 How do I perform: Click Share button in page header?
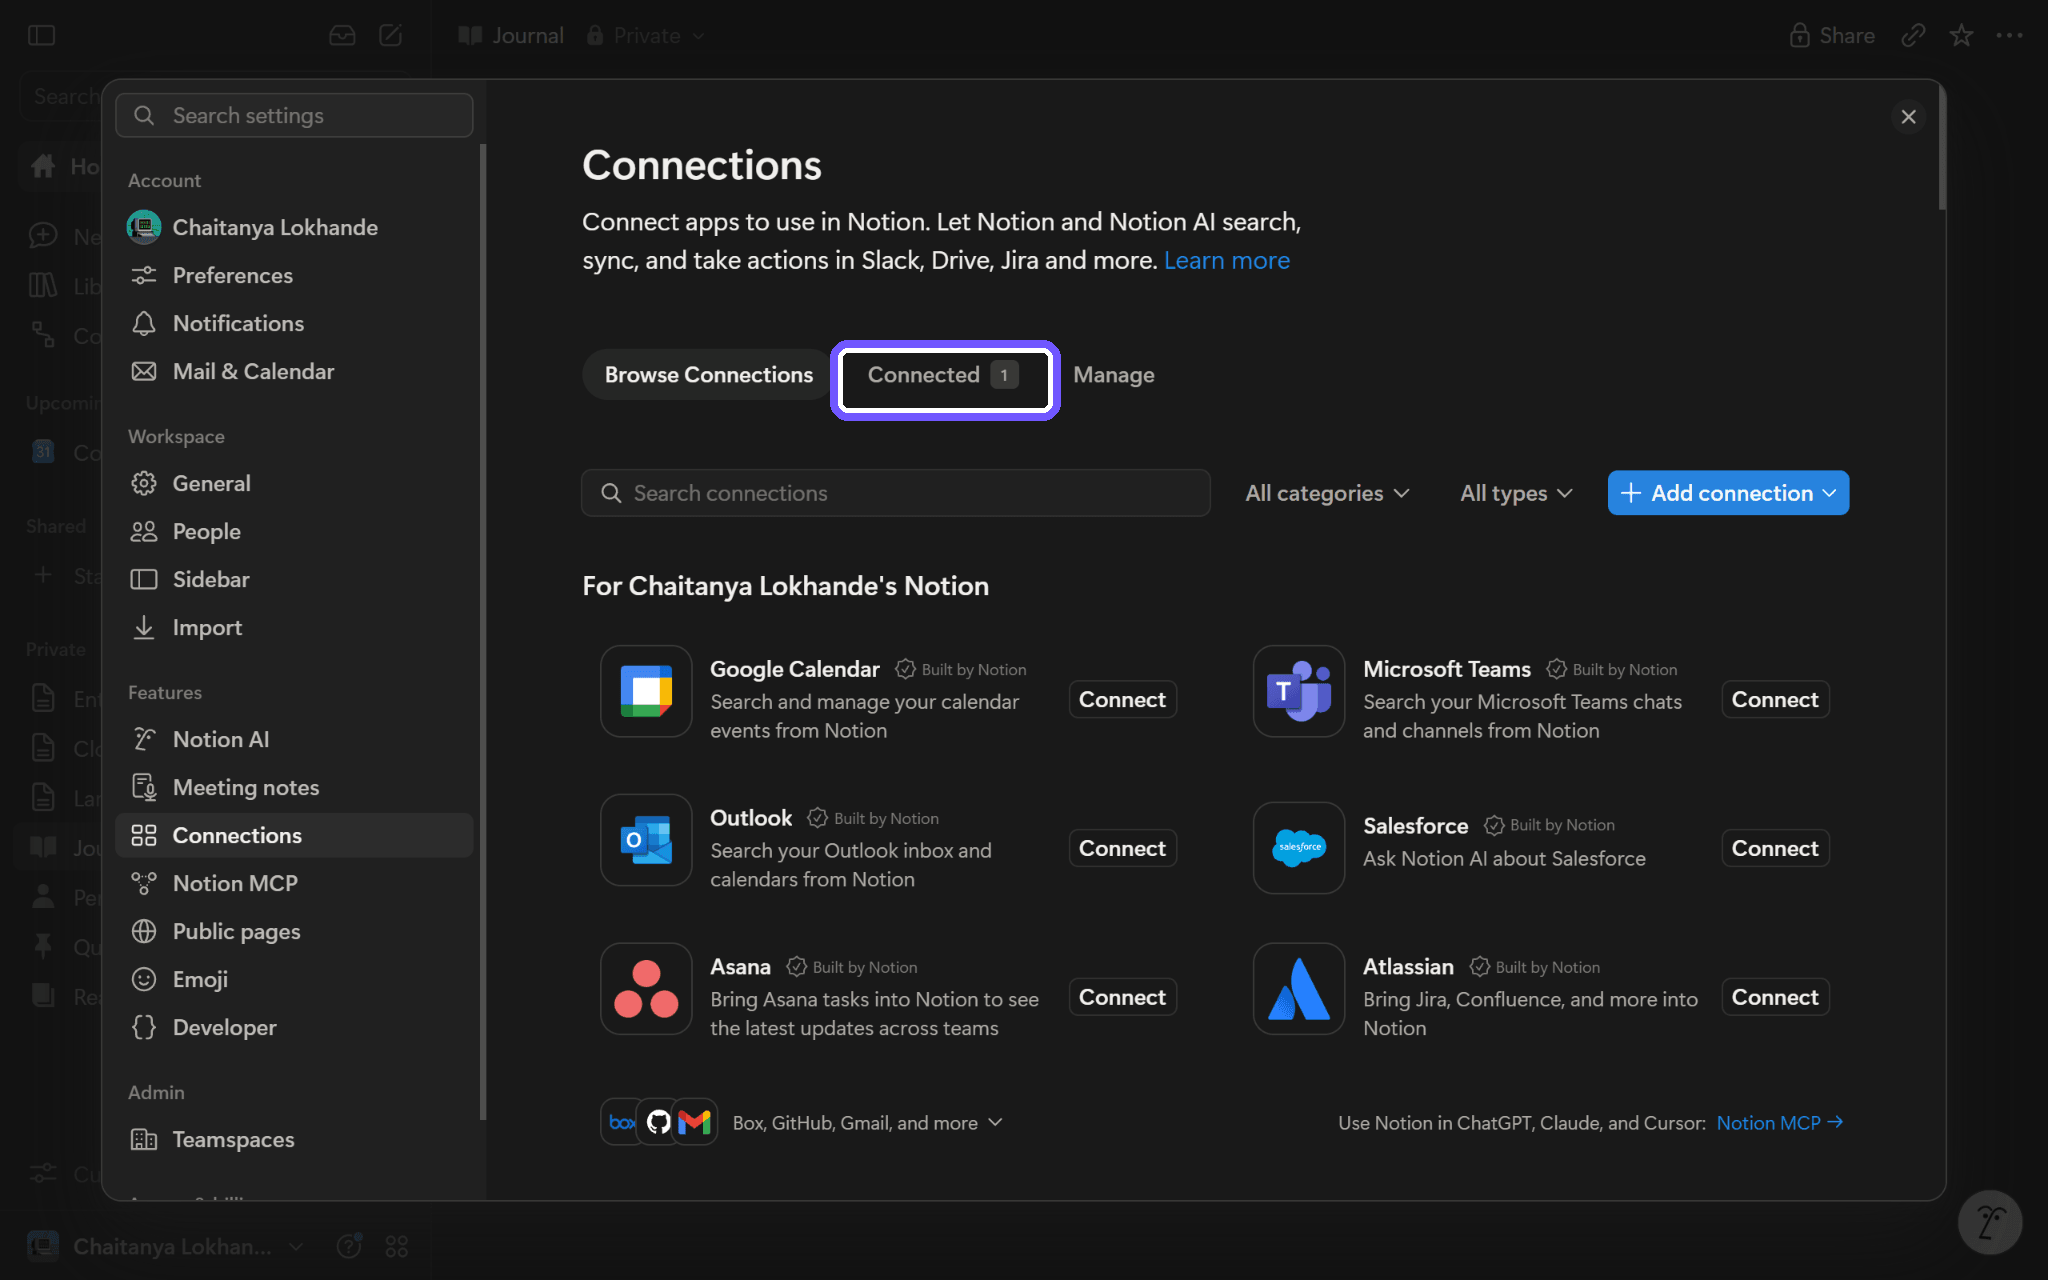point(1832,36)
